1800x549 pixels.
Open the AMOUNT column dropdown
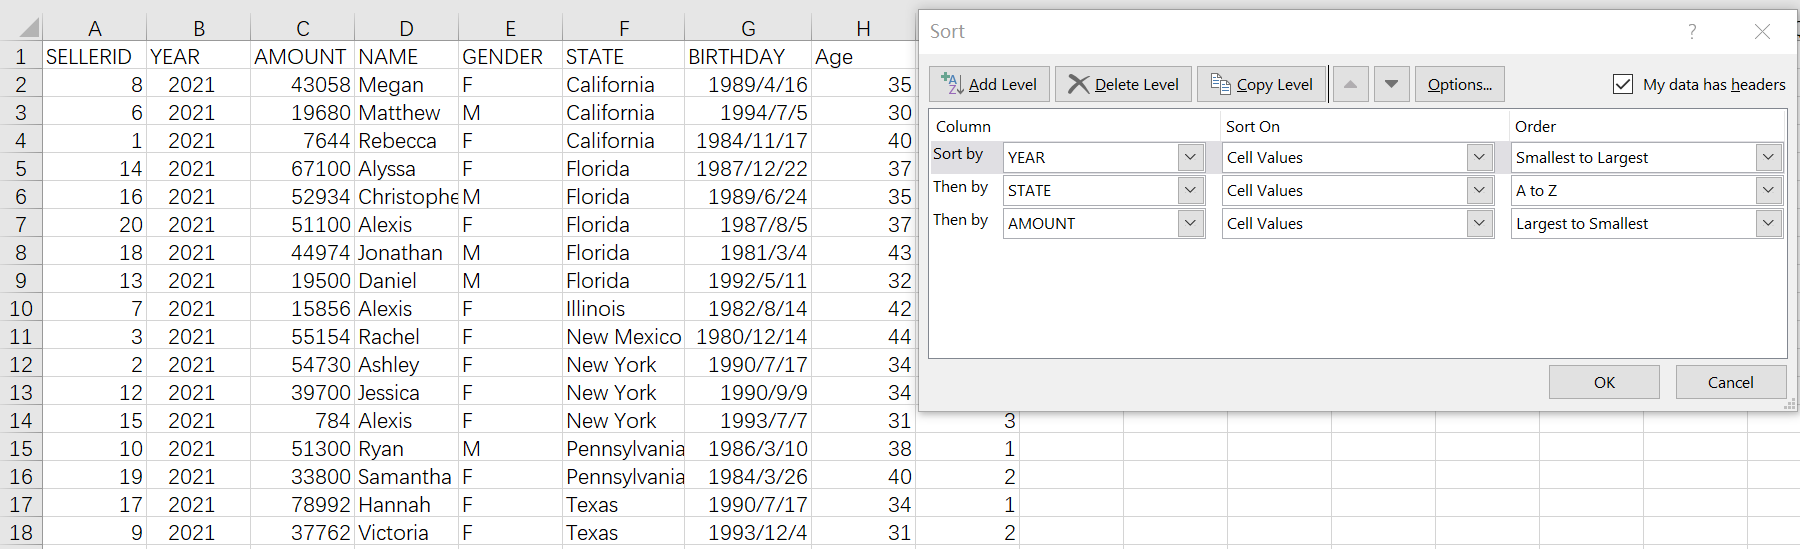[1190, 223]
